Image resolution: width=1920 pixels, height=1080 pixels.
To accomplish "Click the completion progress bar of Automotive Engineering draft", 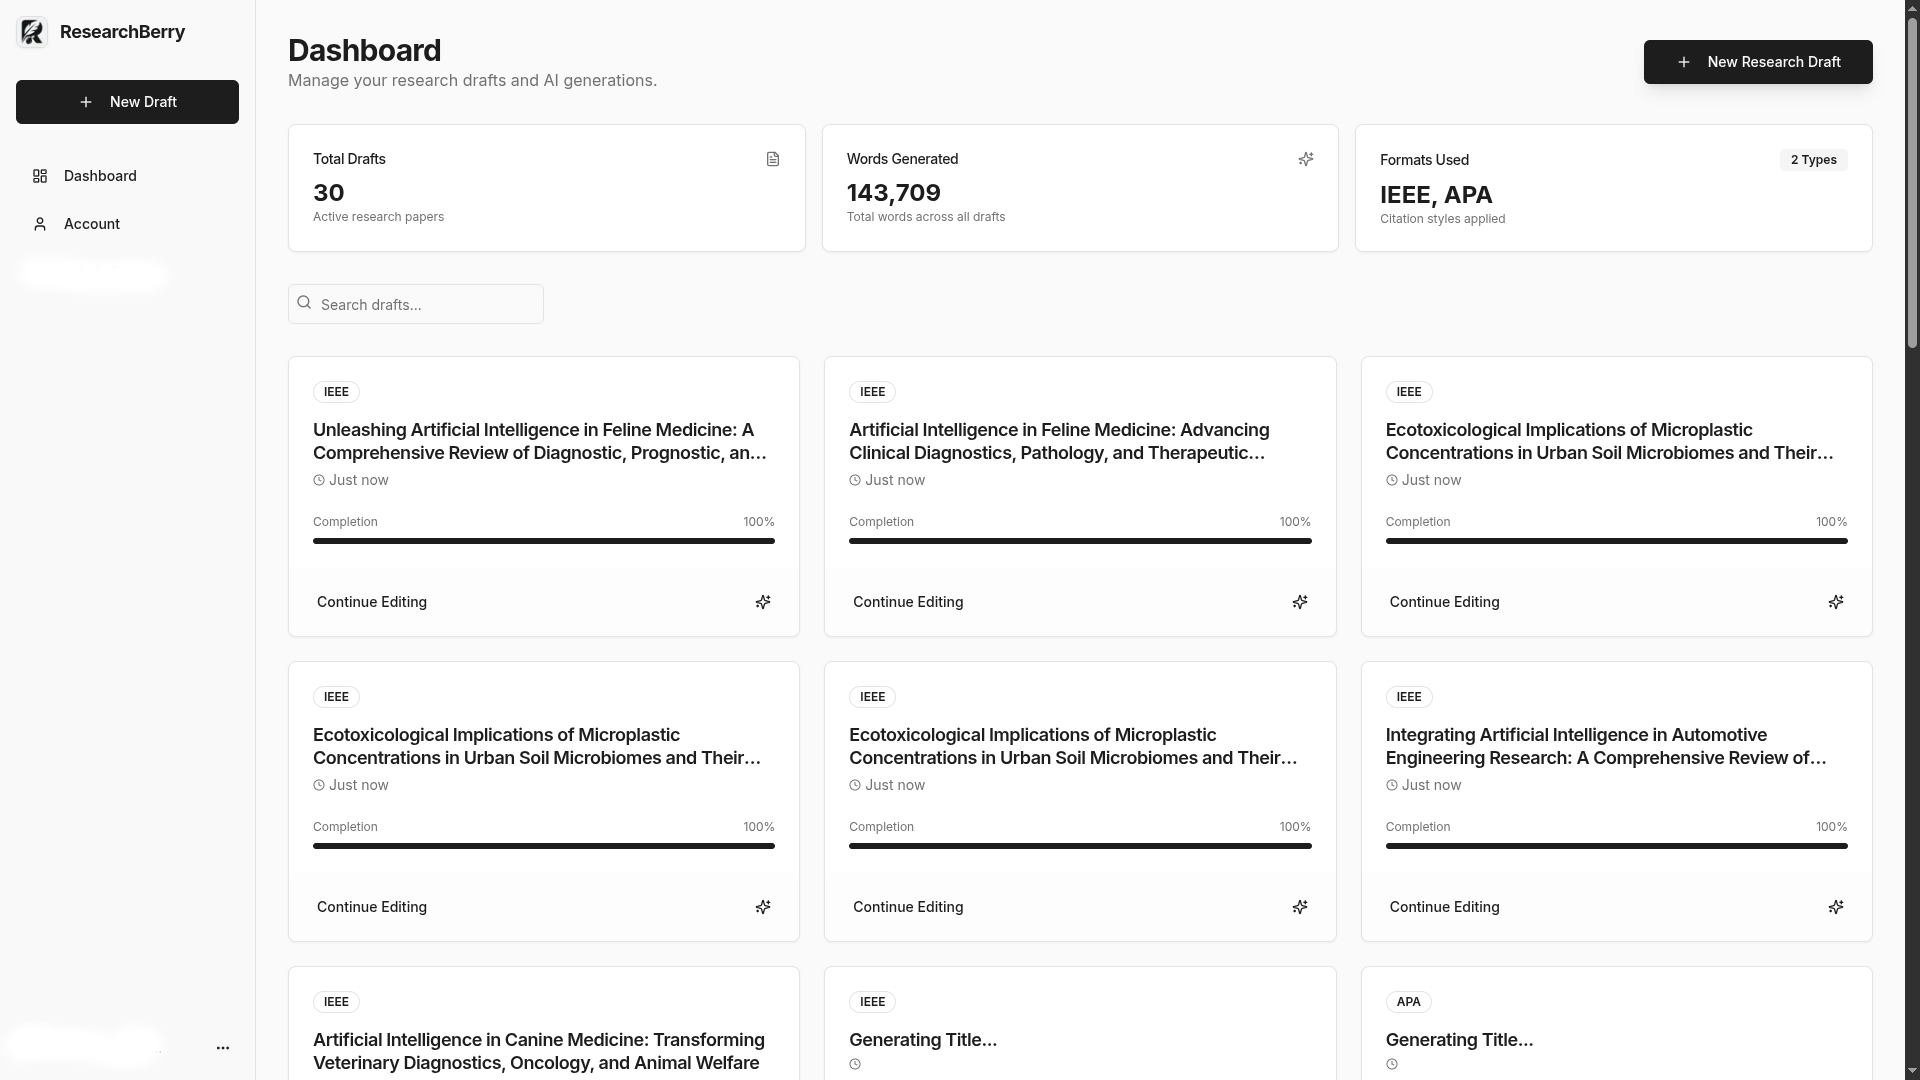I will click(x=1616, y=846).
